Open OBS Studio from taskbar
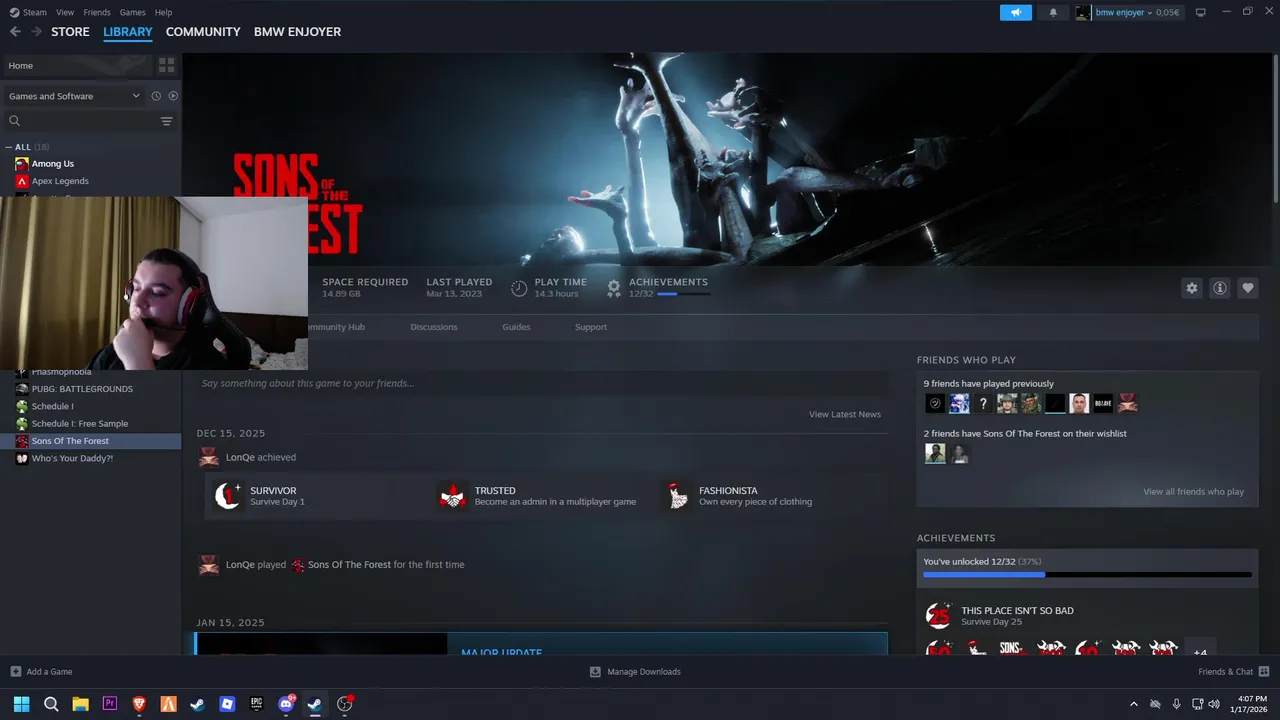 [345, 704]
